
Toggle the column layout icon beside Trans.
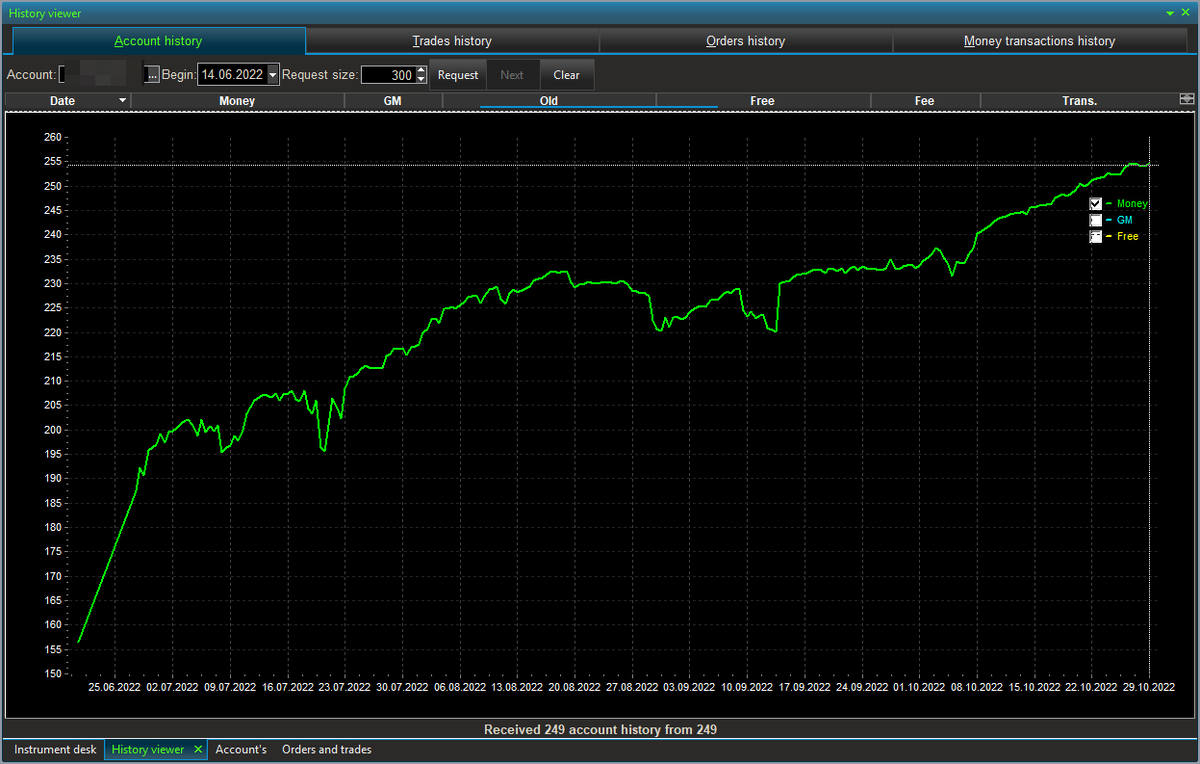(1187, 99)
